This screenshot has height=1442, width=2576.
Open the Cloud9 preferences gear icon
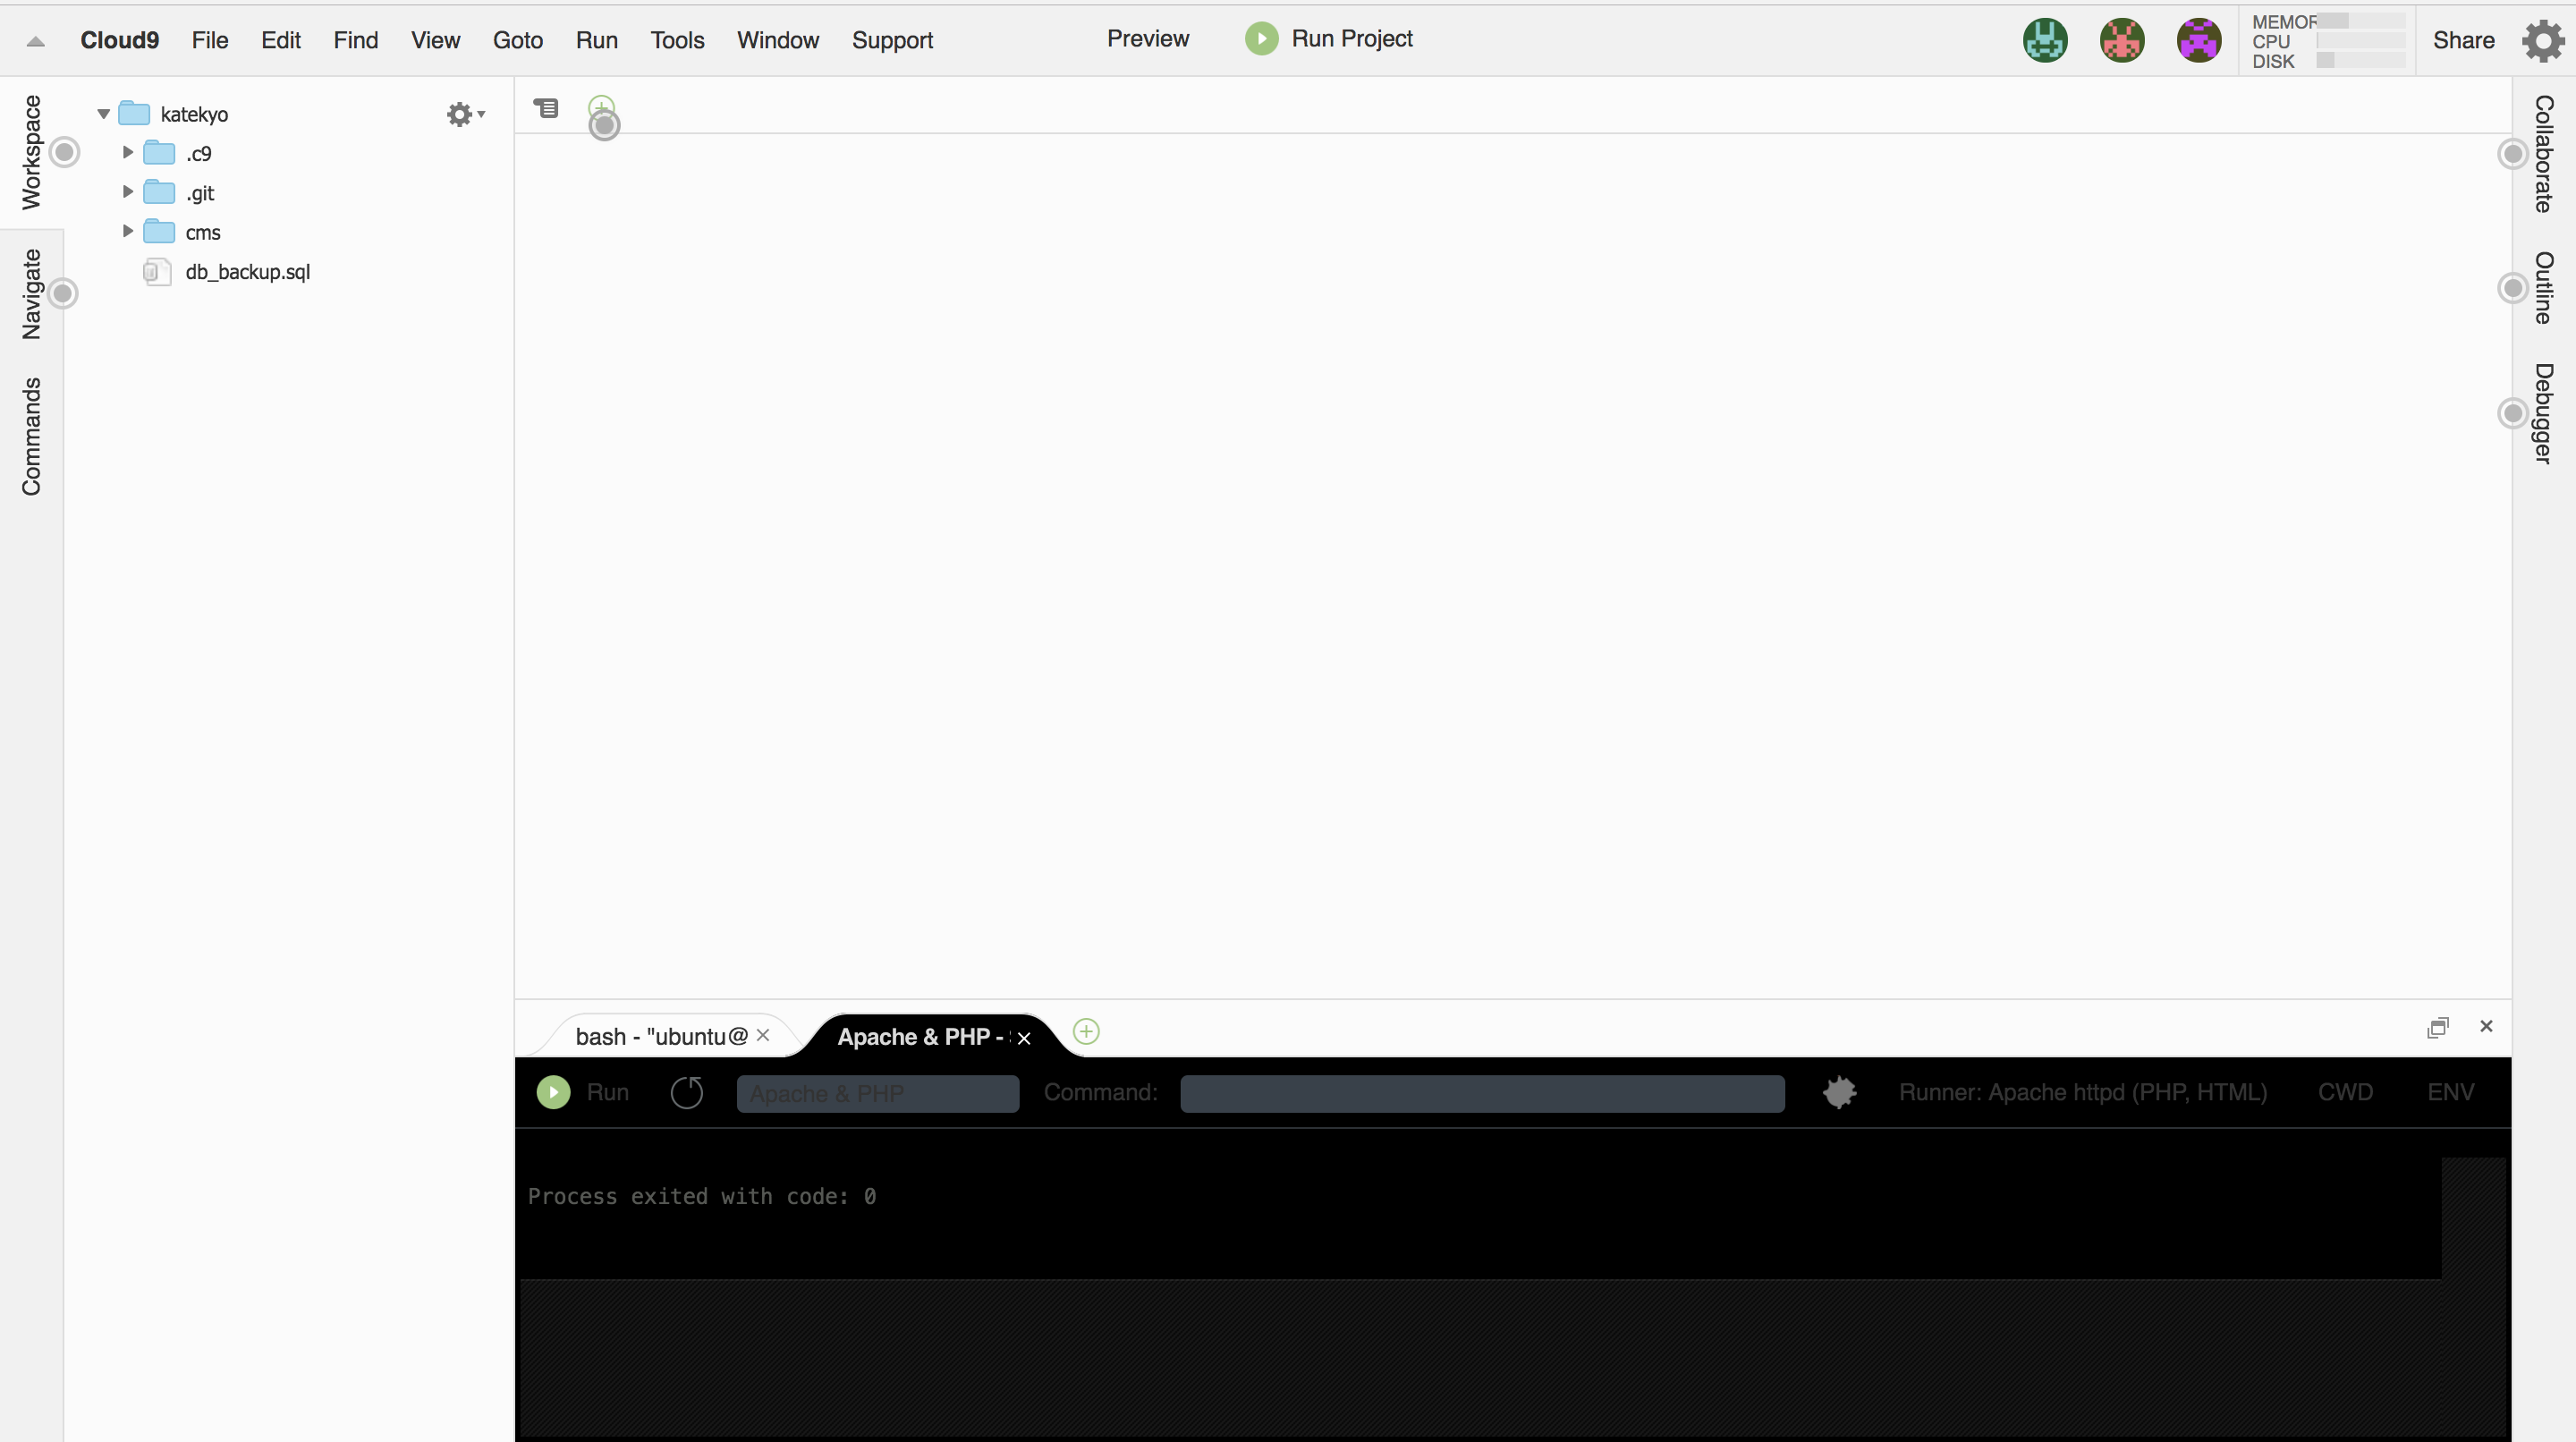(x=2542, y=41)
